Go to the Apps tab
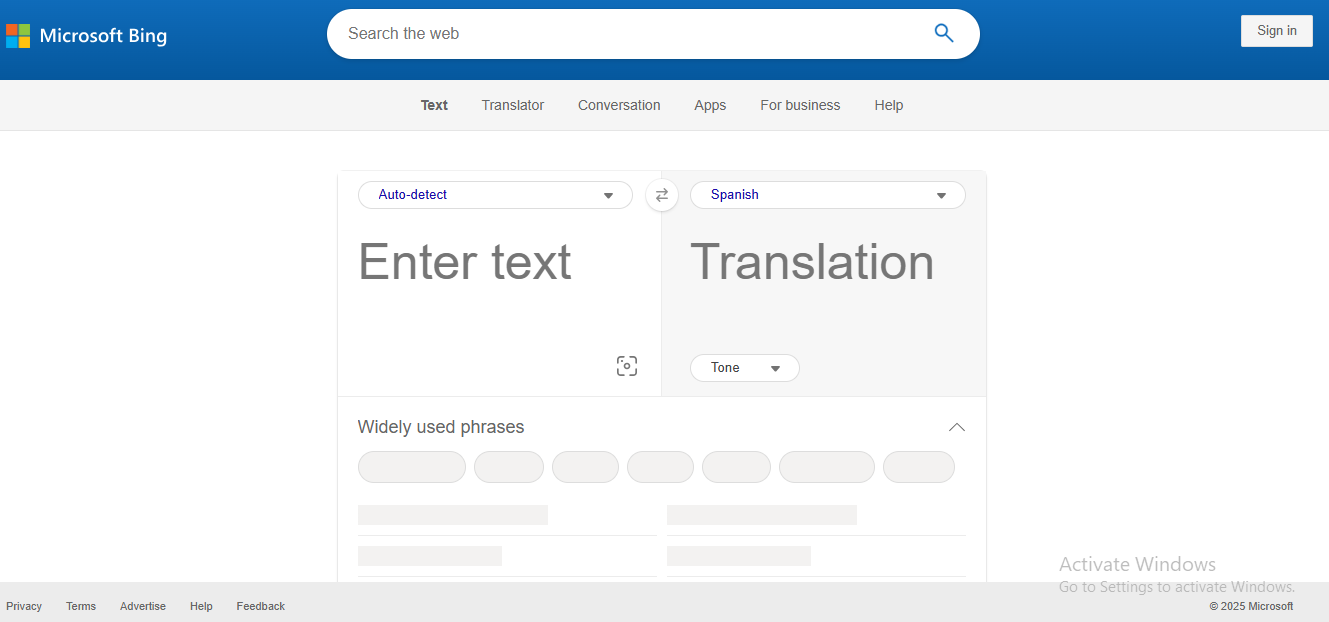1329x622 pixels. pyautogui.click(x=710, y=105)
